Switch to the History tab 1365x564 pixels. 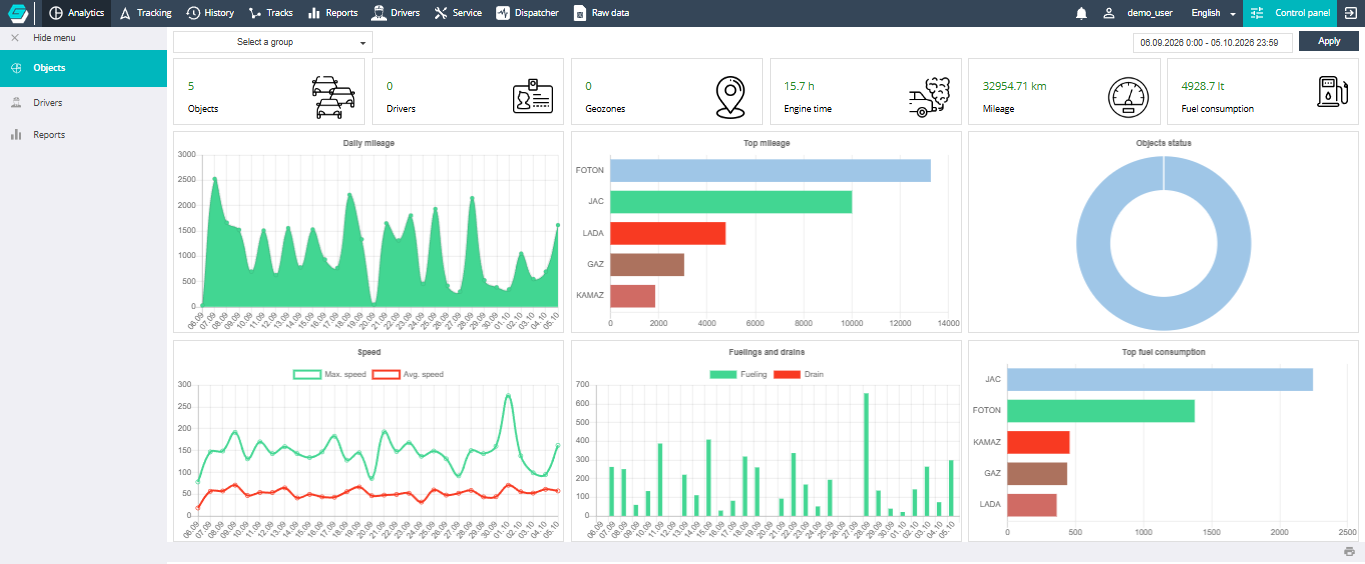pyautogui.click(x=211, y=13)
